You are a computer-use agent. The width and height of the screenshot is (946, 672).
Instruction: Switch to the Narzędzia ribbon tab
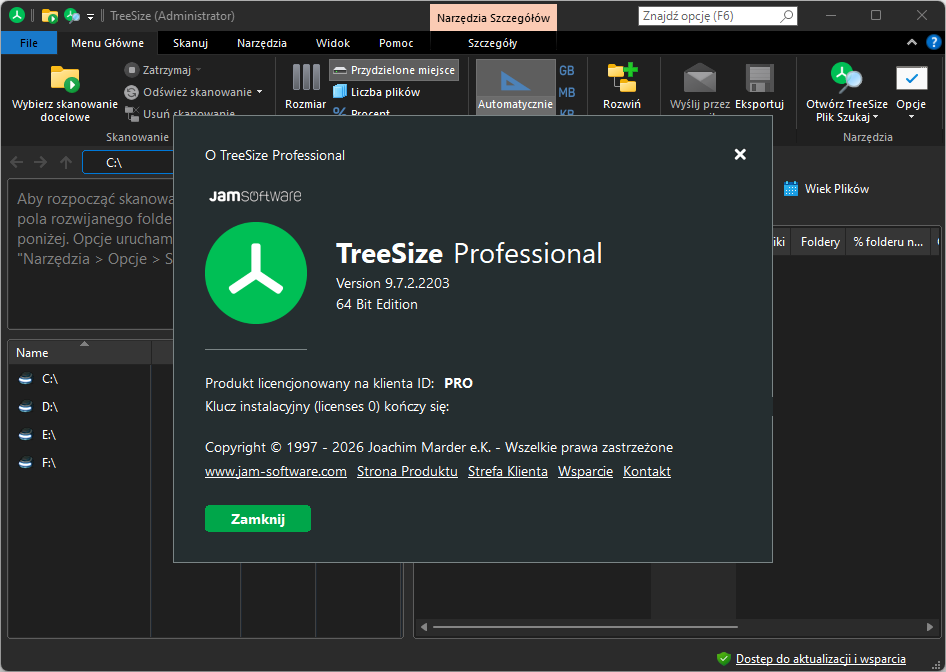pyautogui.click(x=262, y=43)
